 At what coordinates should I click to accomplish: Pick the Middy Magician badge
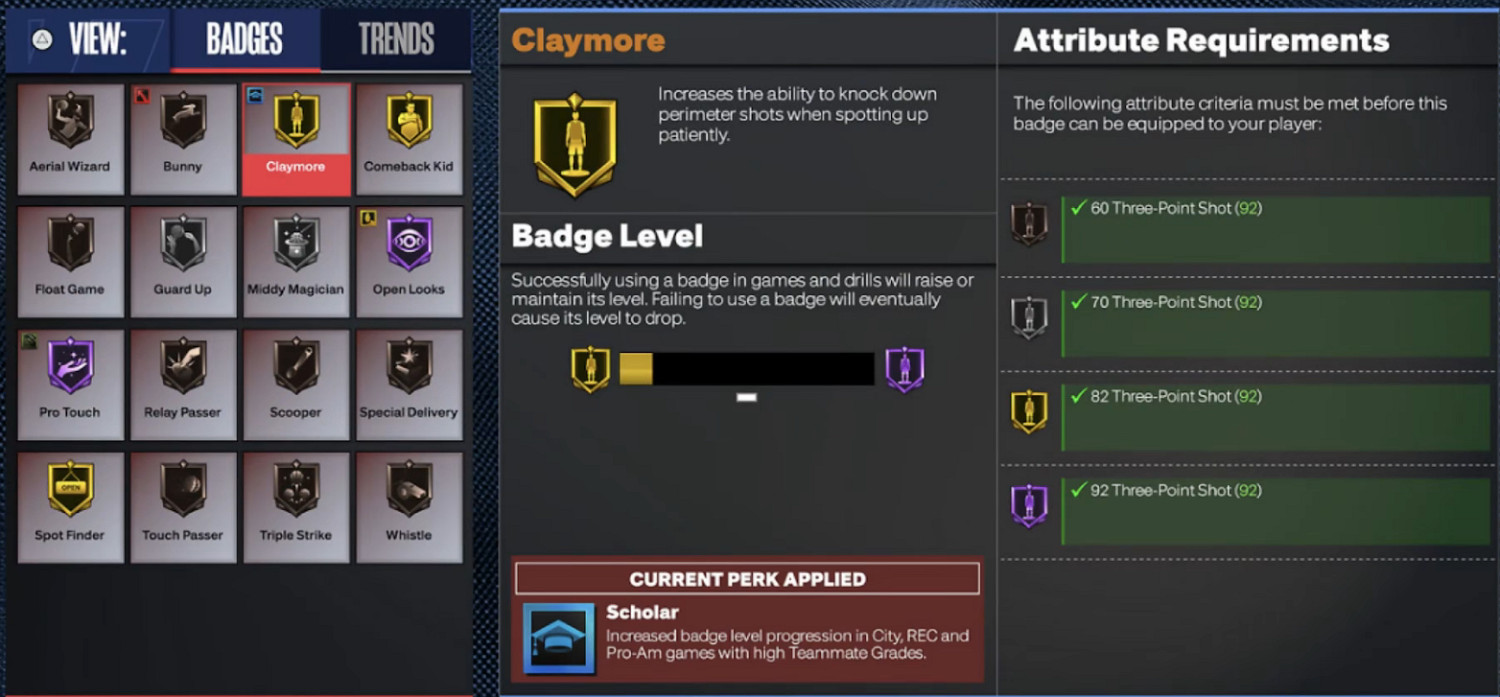coord(296,262)
